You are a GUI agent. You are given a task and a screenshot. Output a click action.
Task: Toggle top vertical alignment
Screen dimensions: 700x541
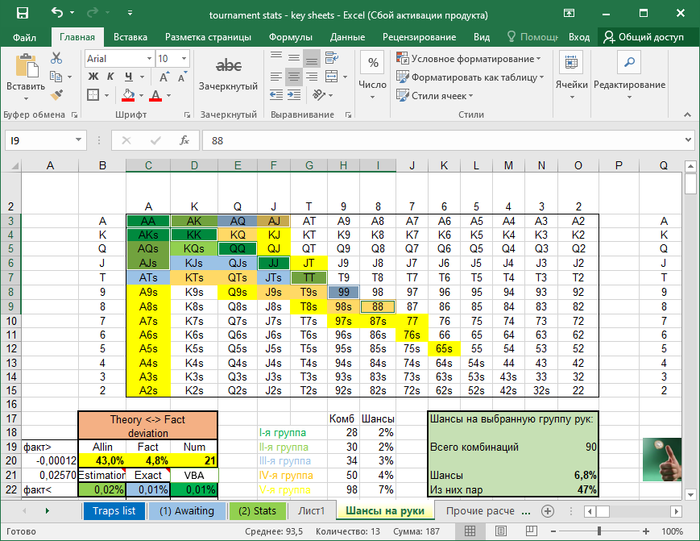[276, 58]
